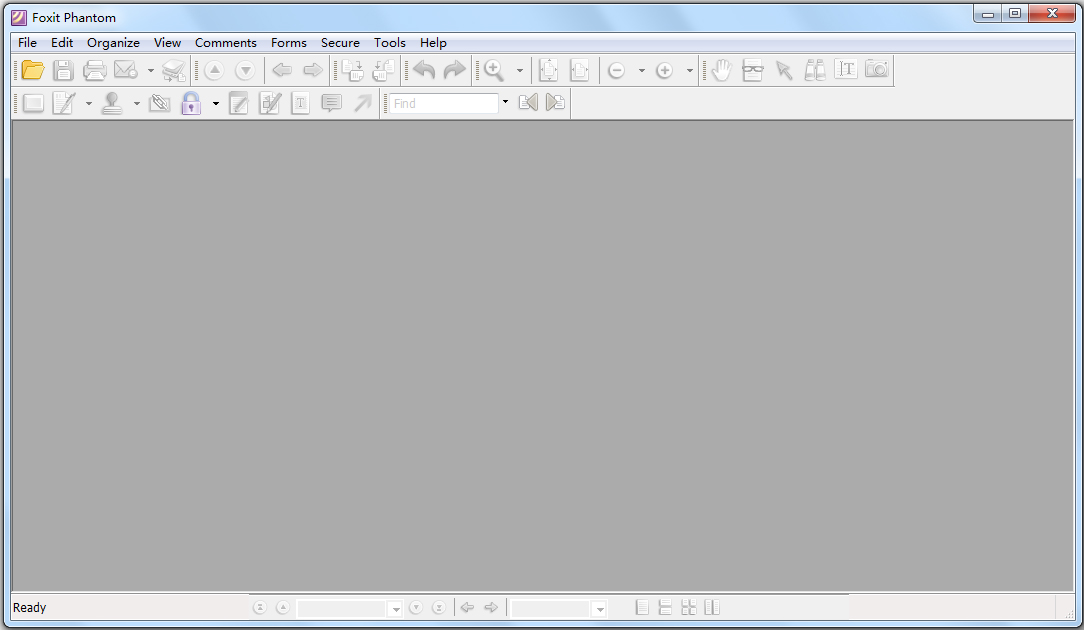
Task: Click the Email envelope icon
Action: click(126, 70)
